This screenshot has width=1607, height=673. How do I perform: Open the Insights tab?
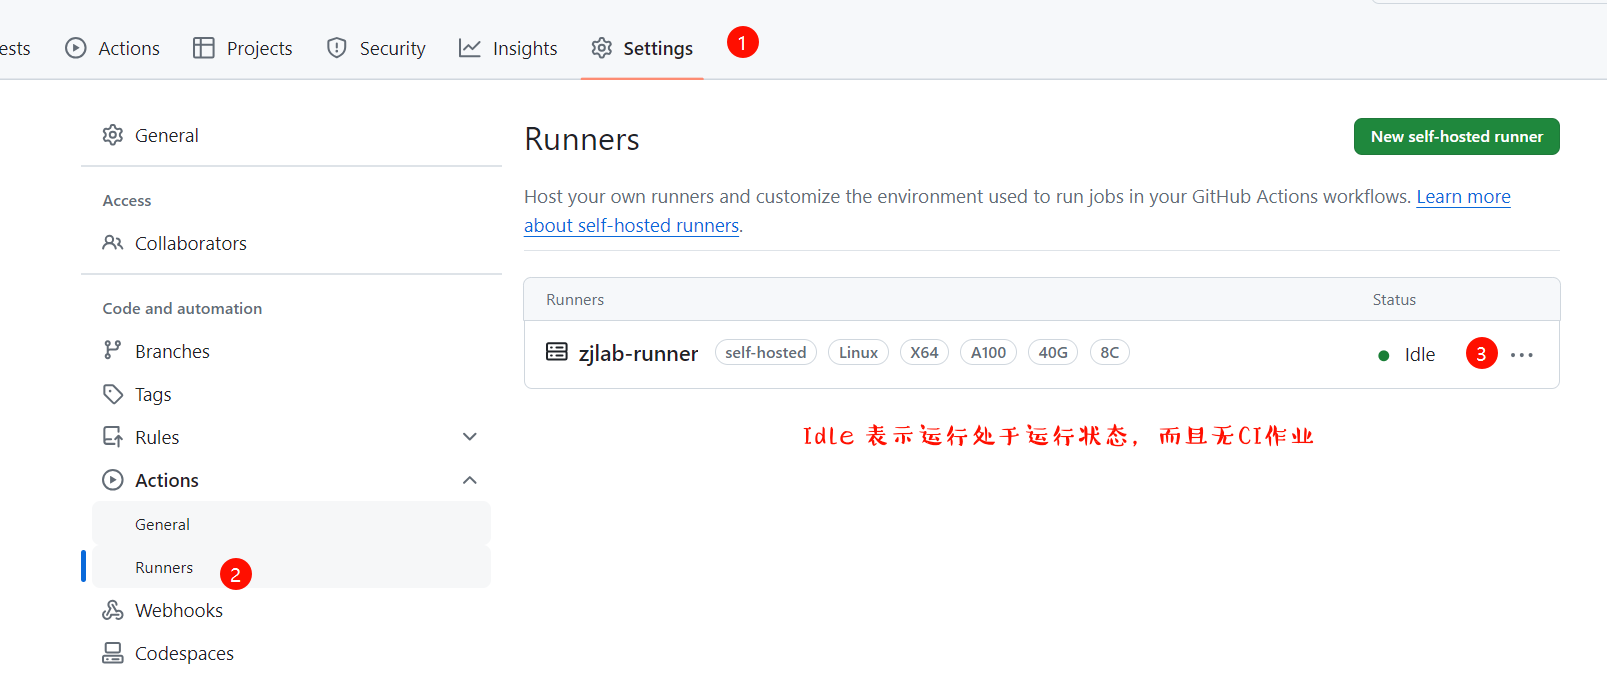[508, 48]
